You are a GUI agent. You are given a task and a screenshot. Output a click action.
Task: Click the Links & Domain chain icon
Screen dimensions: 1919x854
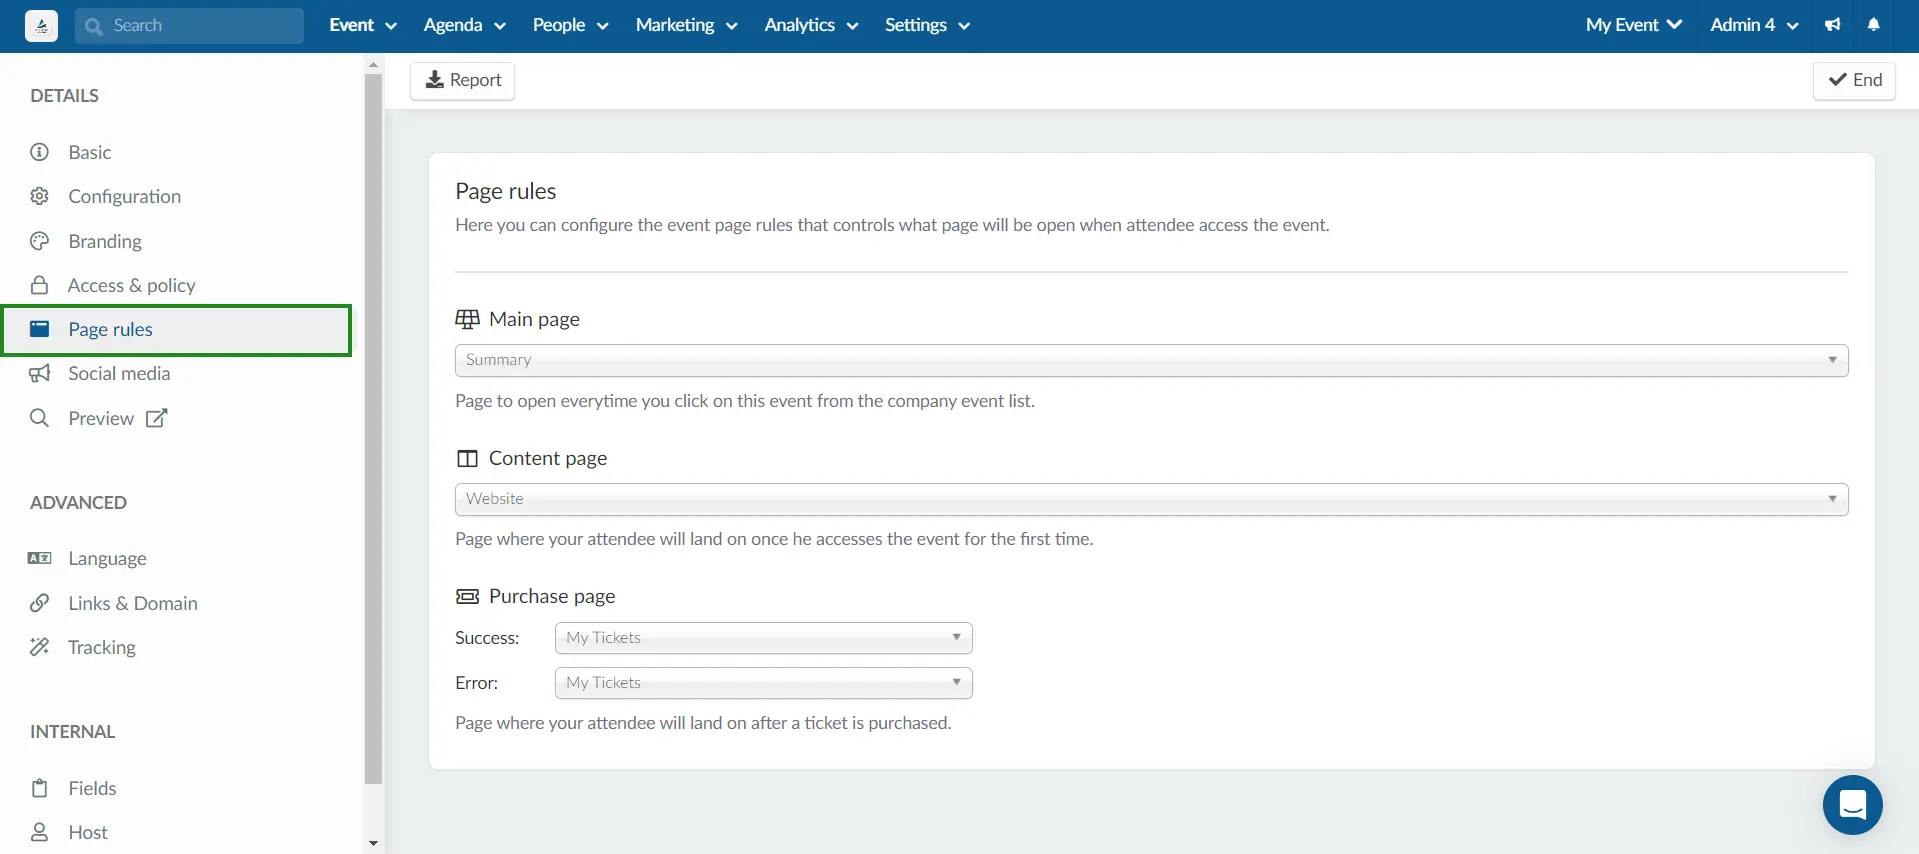pyautogui.click(x=40, y=603)
